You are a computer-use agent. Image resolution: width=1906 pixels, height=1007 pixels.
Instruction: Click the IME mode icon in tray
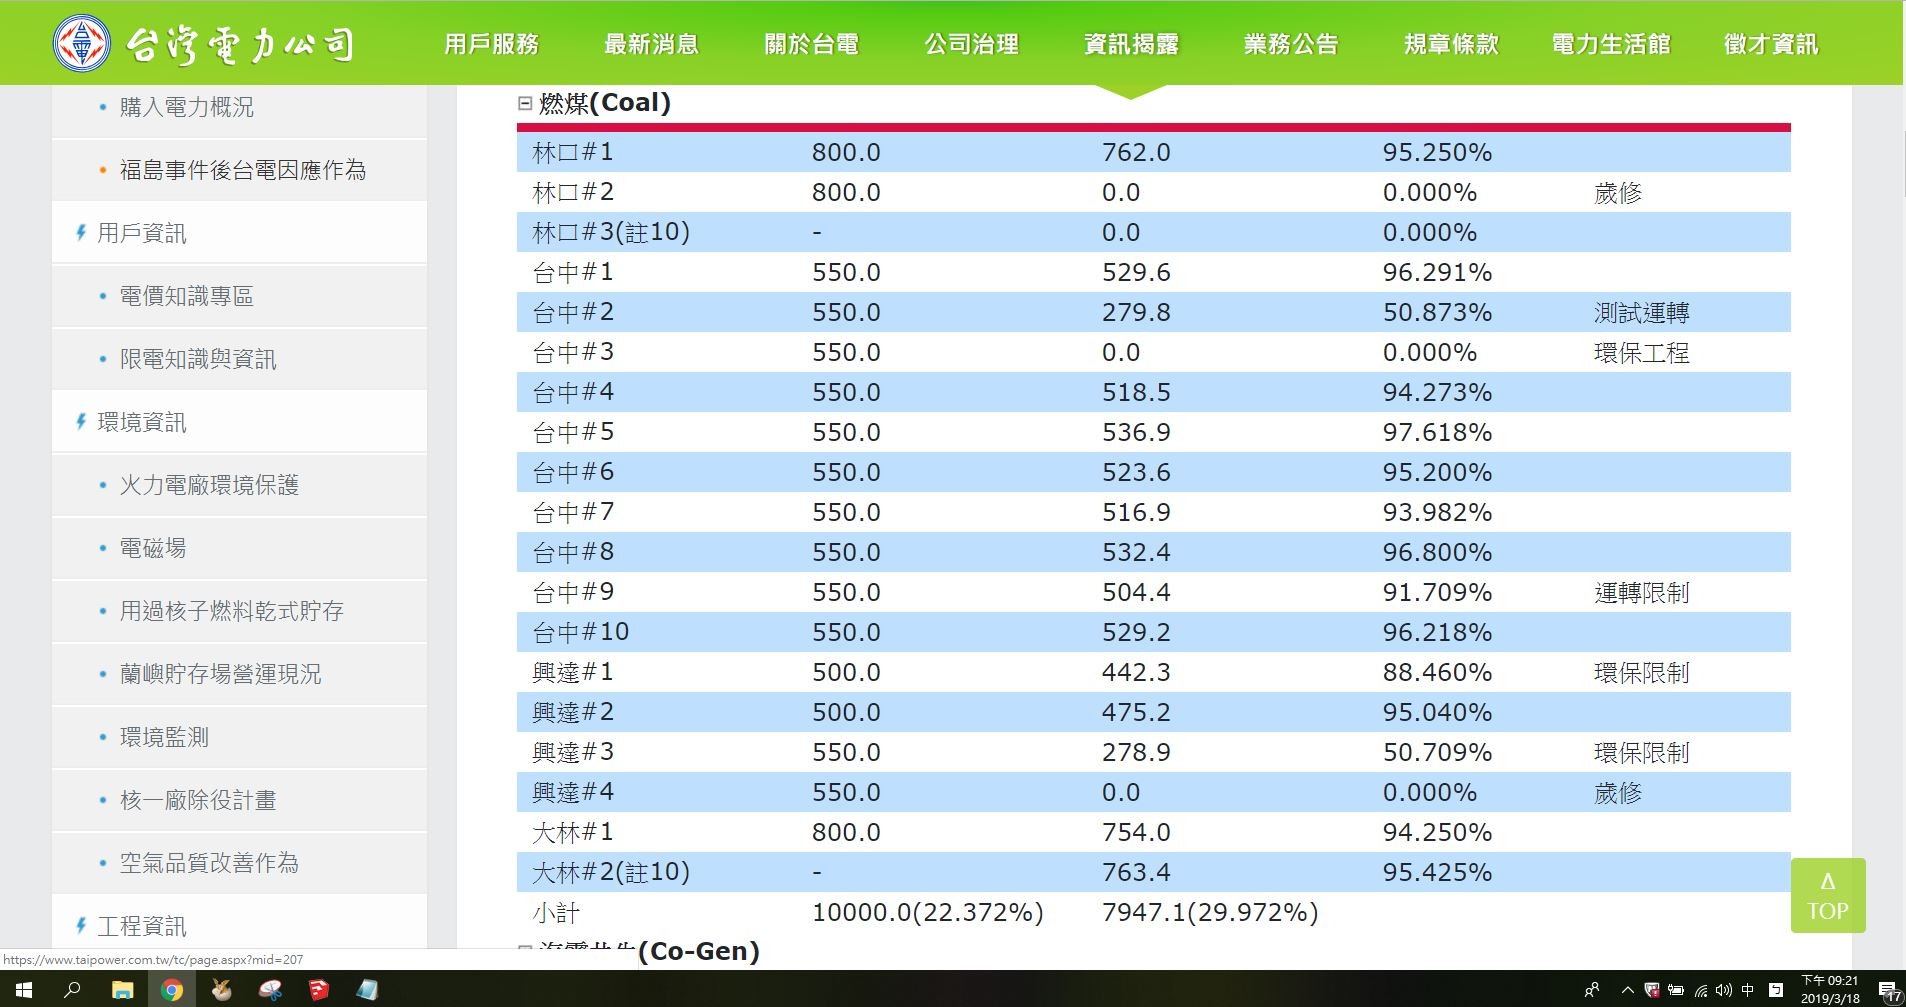pos(1775,990)
